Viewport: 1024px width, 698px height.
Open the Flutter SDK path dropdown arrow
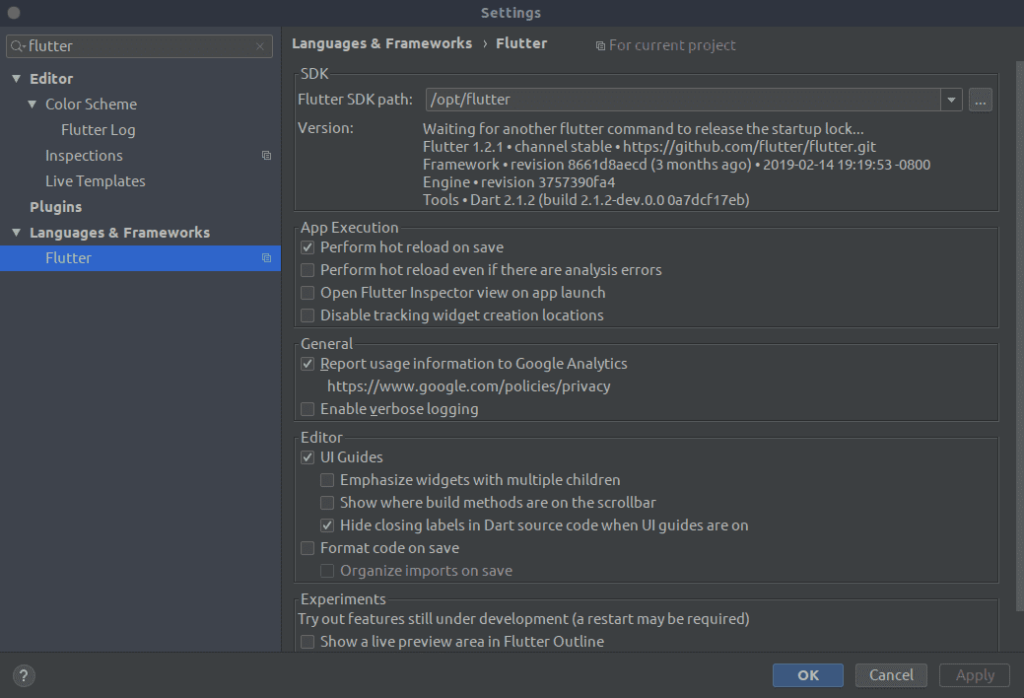pyautogui.click(x=951, y=100)
